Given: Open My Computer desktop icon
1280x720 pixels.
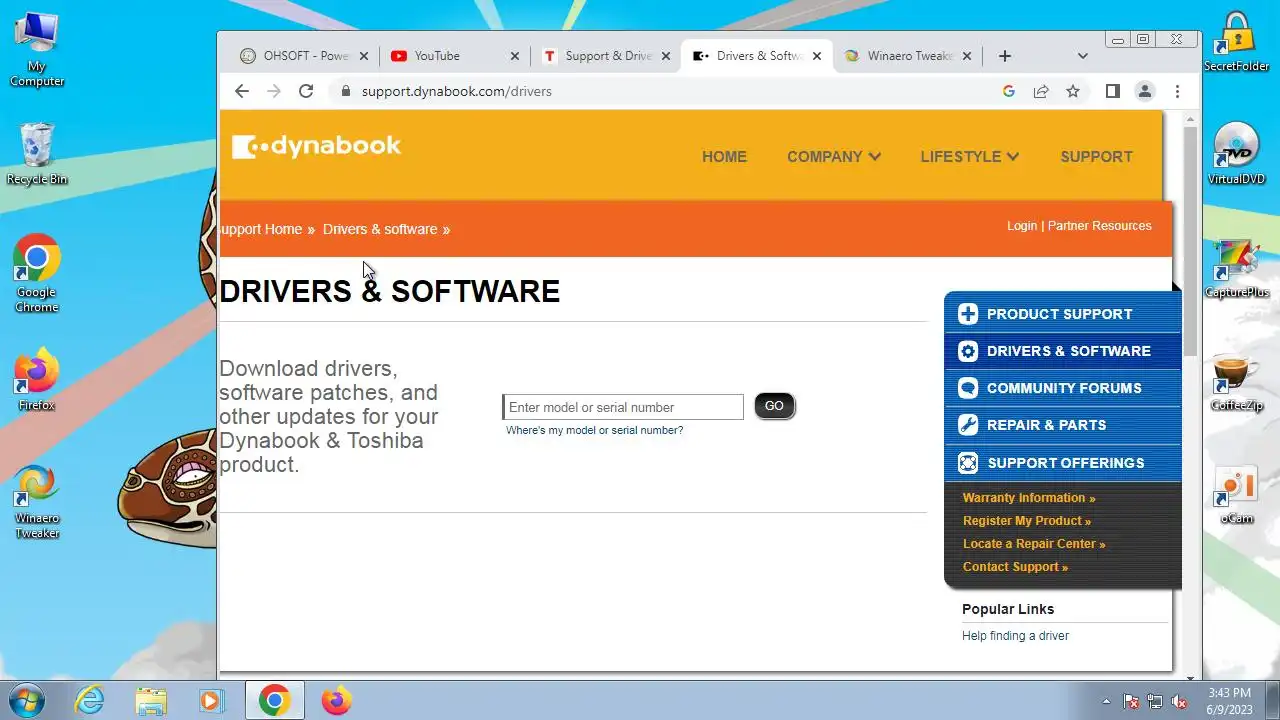Looking at the screenshot, I should click(37, 48).
